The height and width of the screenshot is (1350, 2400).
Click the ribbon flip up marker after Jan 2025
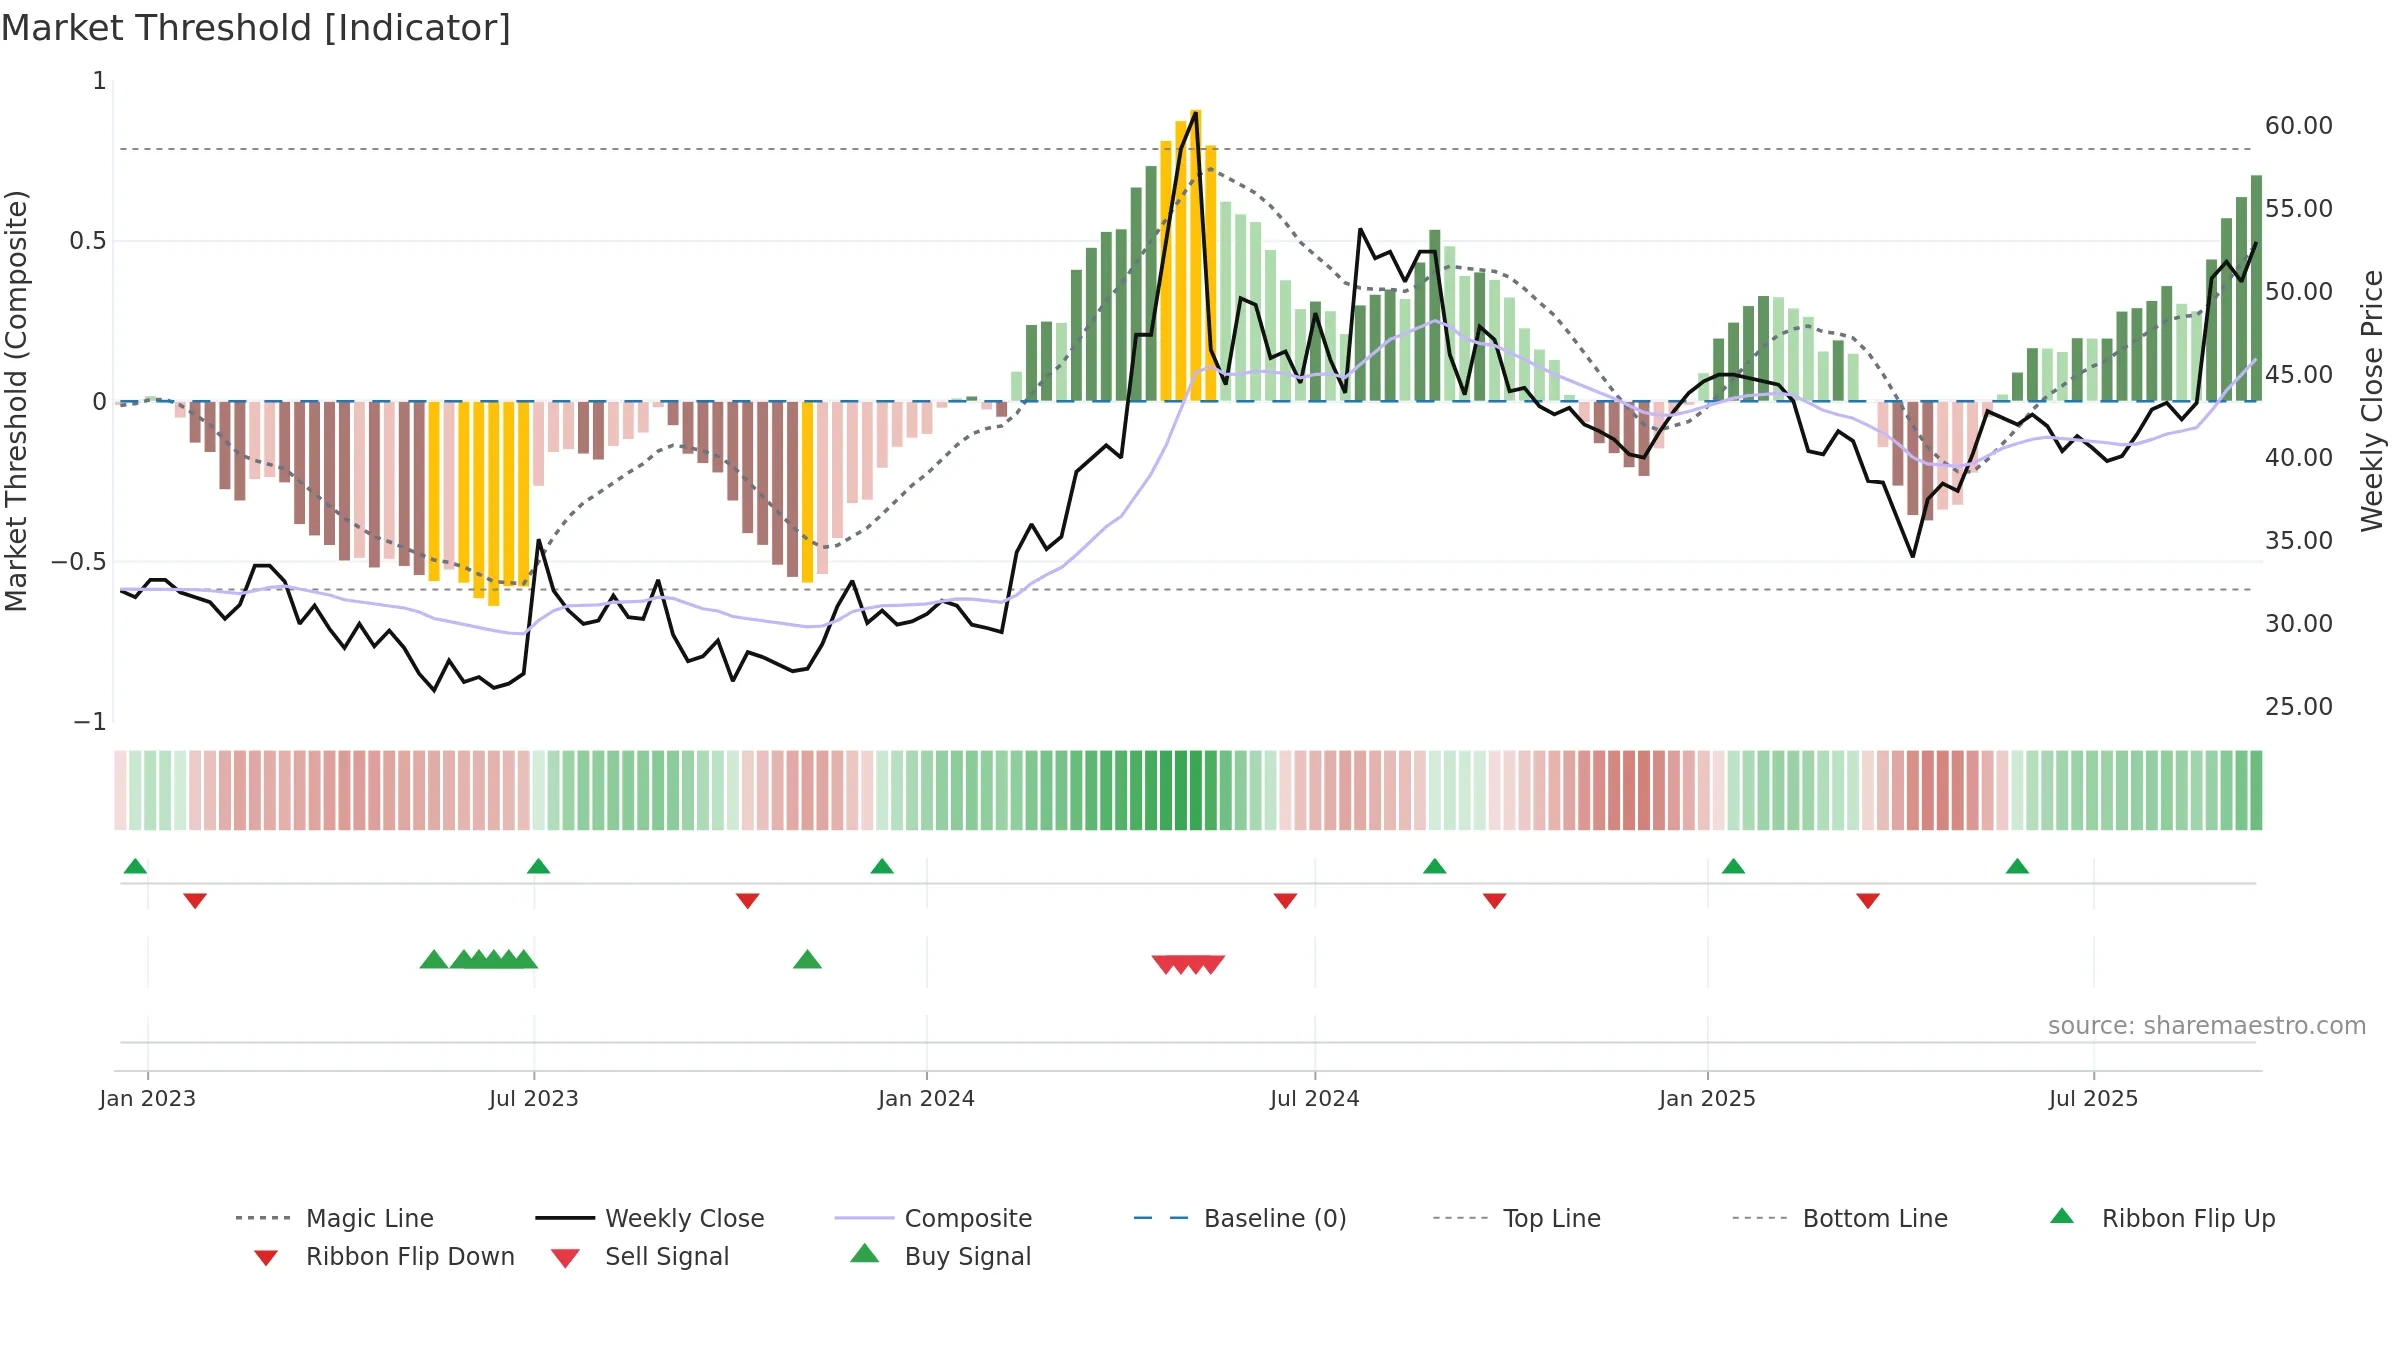click(1733, 866)
